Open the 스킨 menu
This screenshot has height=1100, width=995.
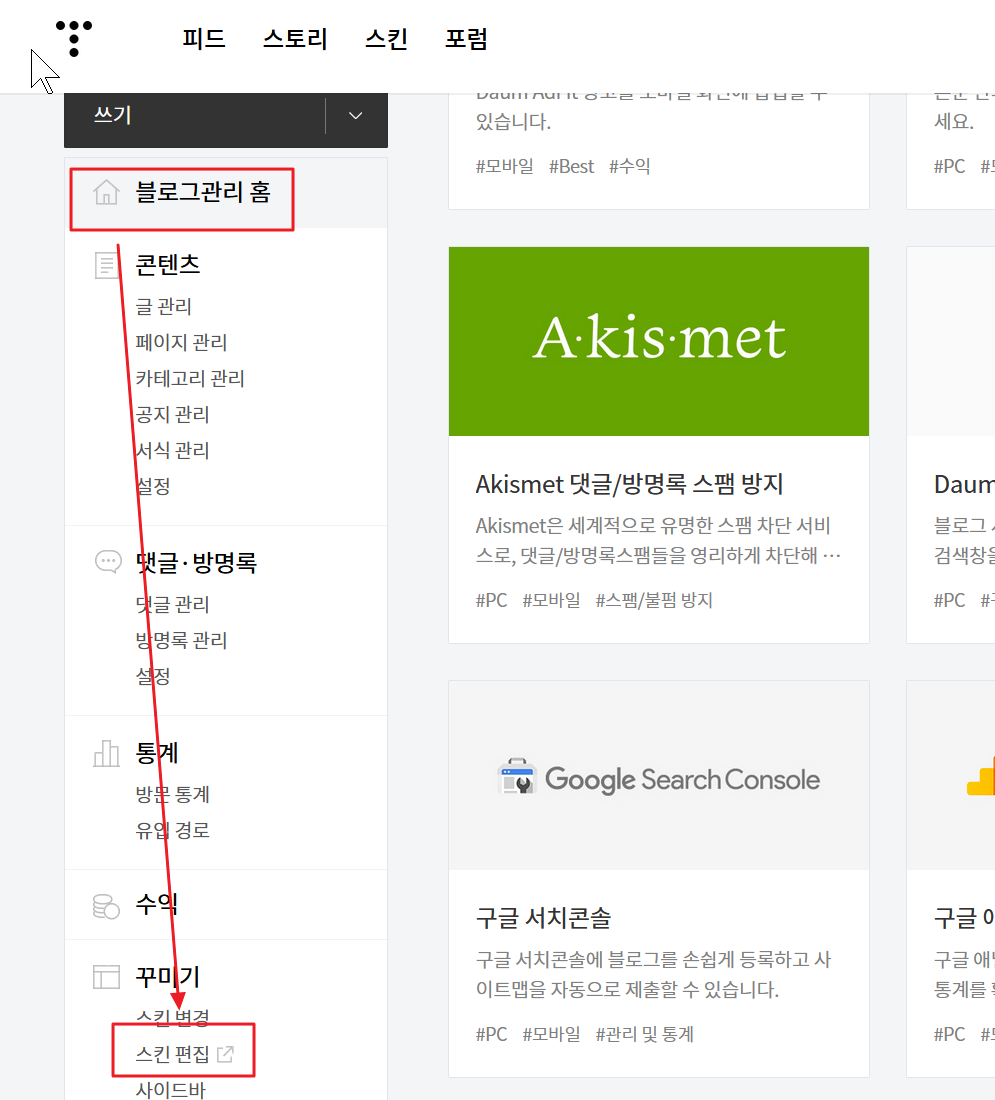tap(386, 39)
